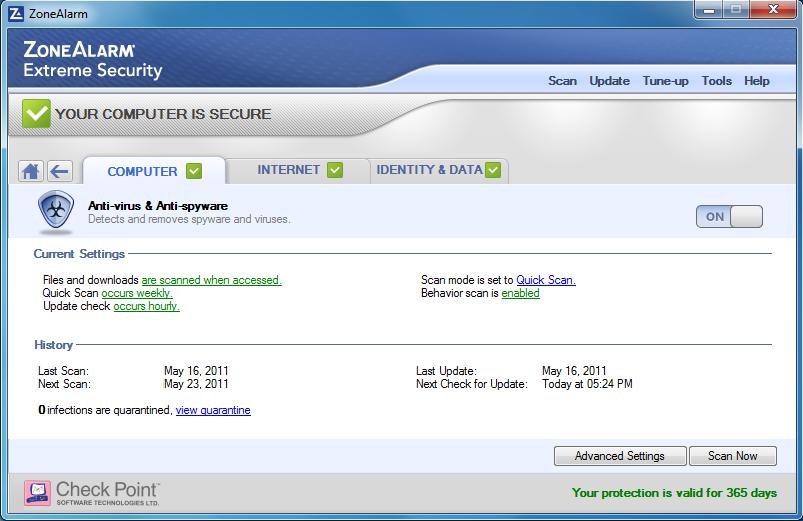Click Behavior scan 'enabled' link

coord(520,293)
